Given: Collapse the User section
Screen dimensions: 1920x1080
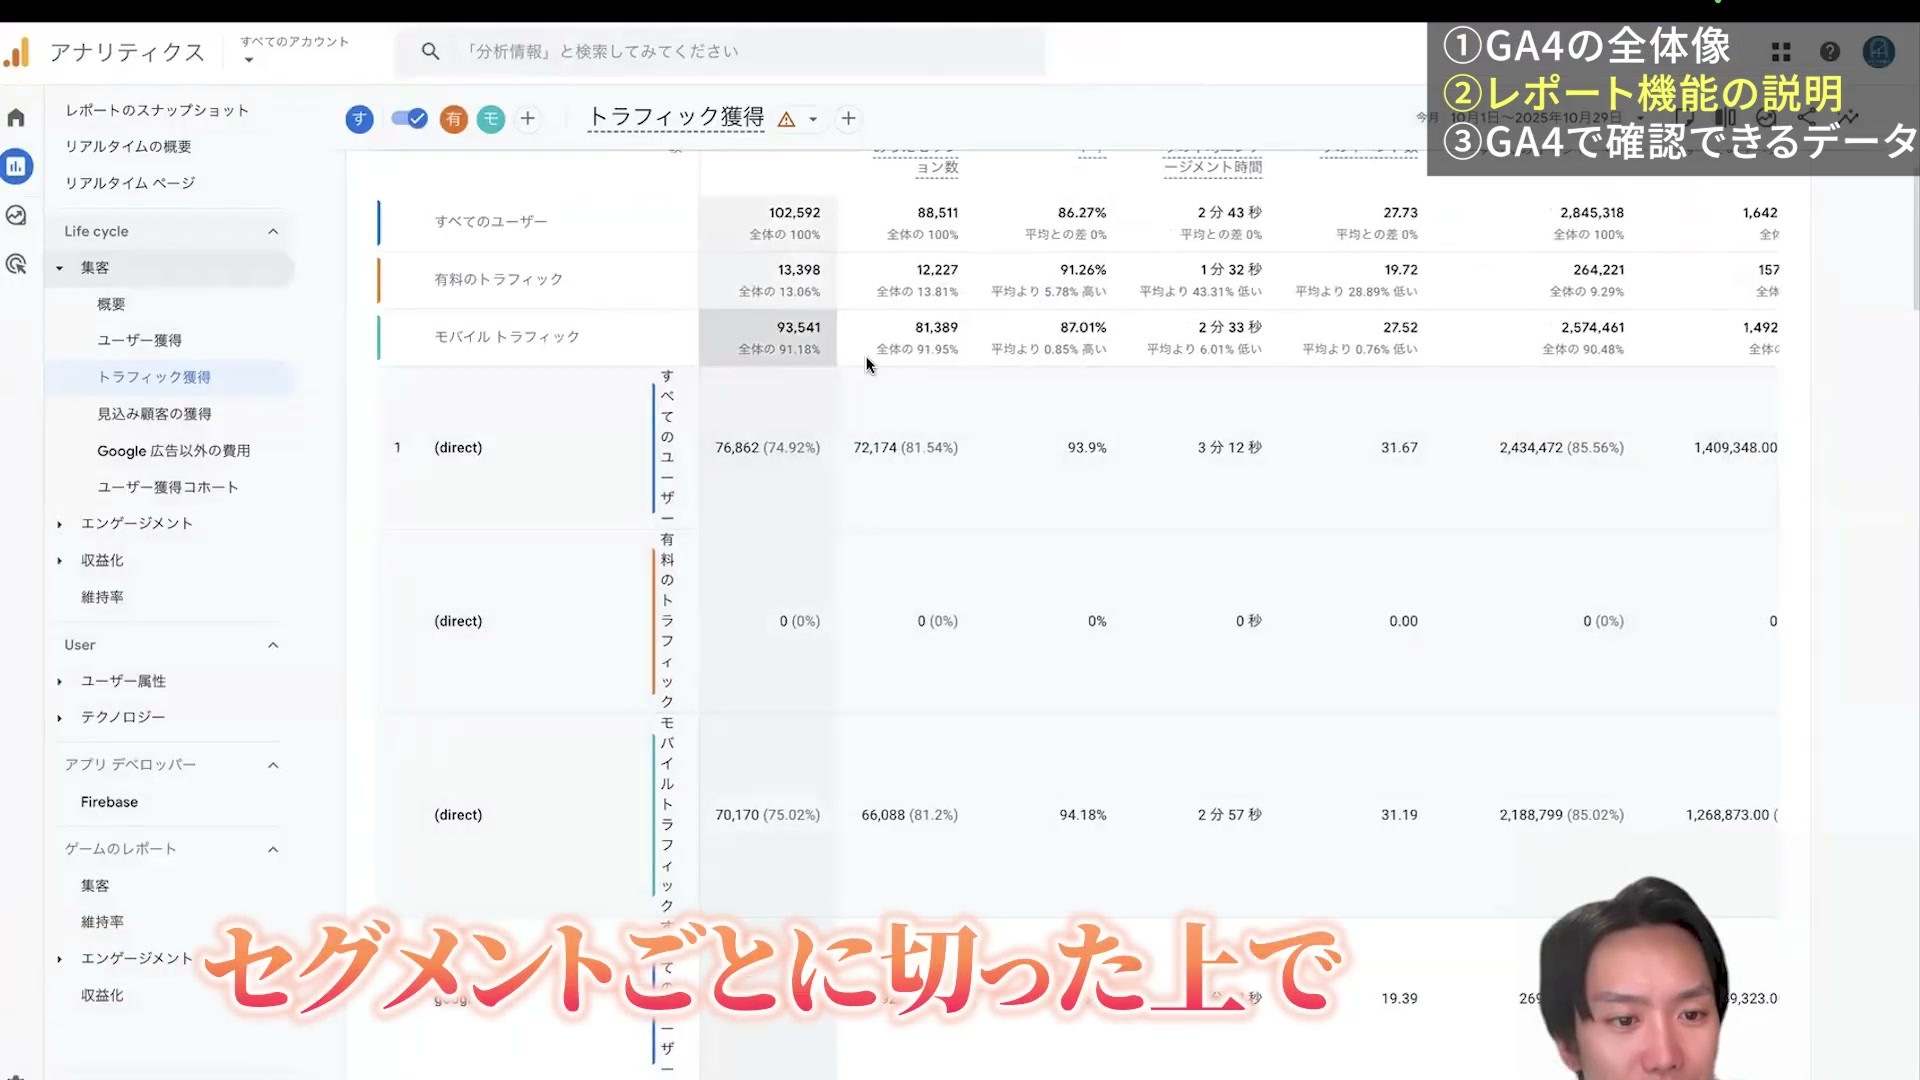Looking at the screenshot, I should click(x=273, y=645).
